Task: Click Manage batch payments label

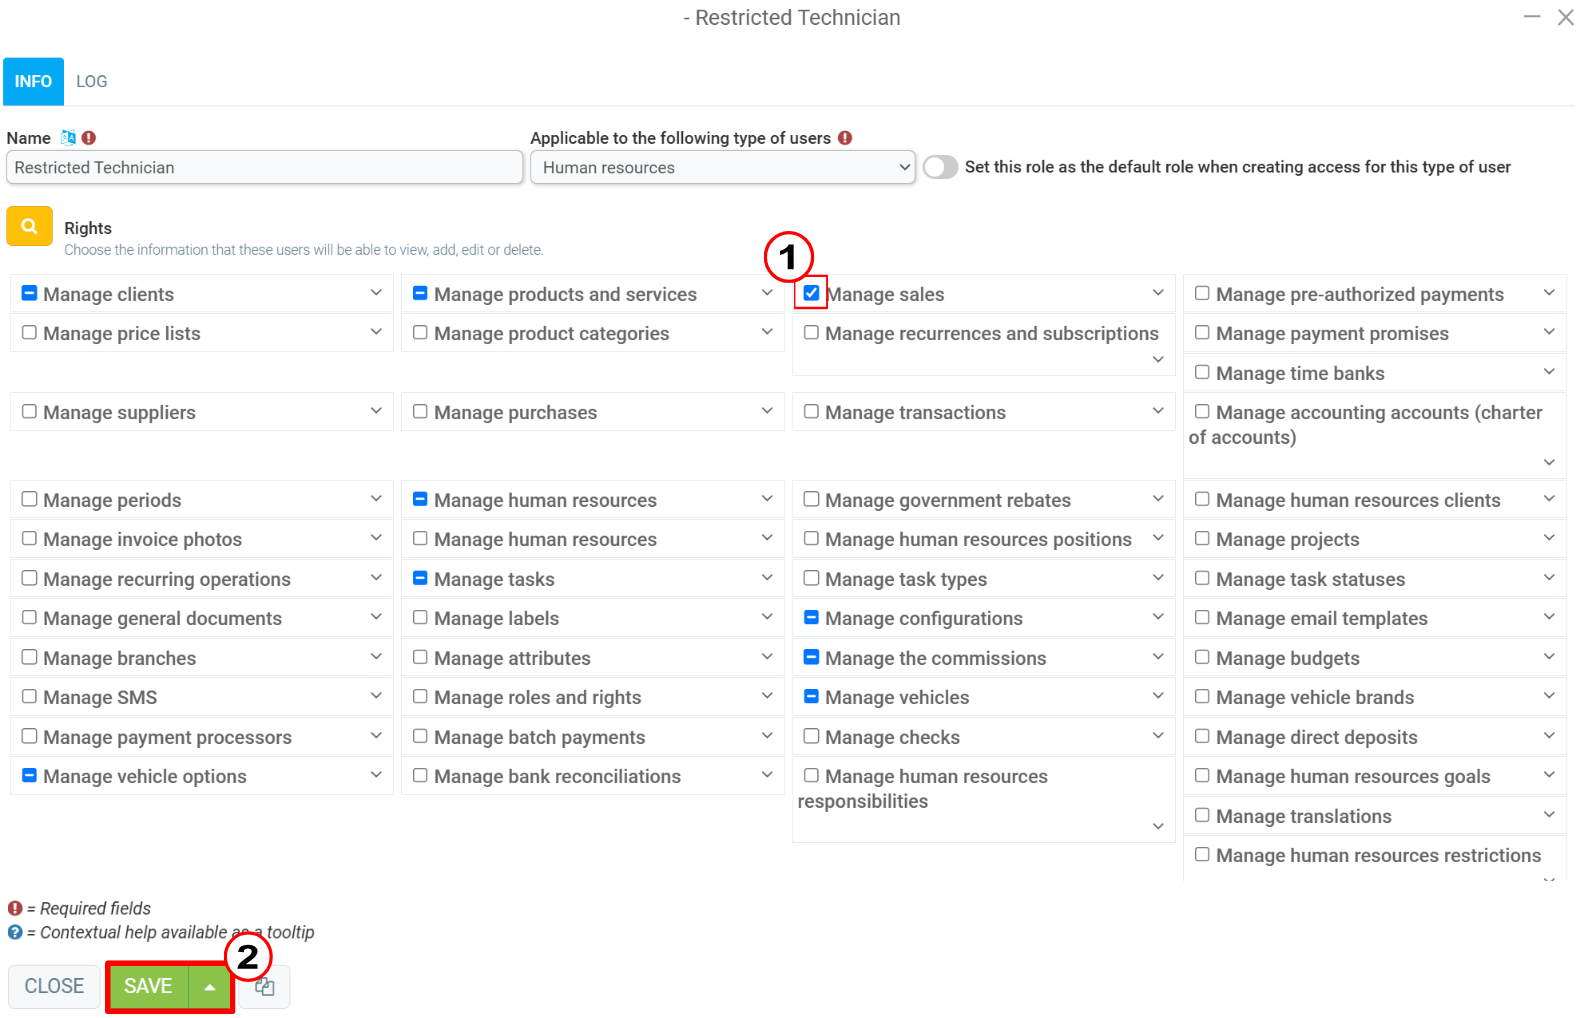Action: [x=539, y=738]
